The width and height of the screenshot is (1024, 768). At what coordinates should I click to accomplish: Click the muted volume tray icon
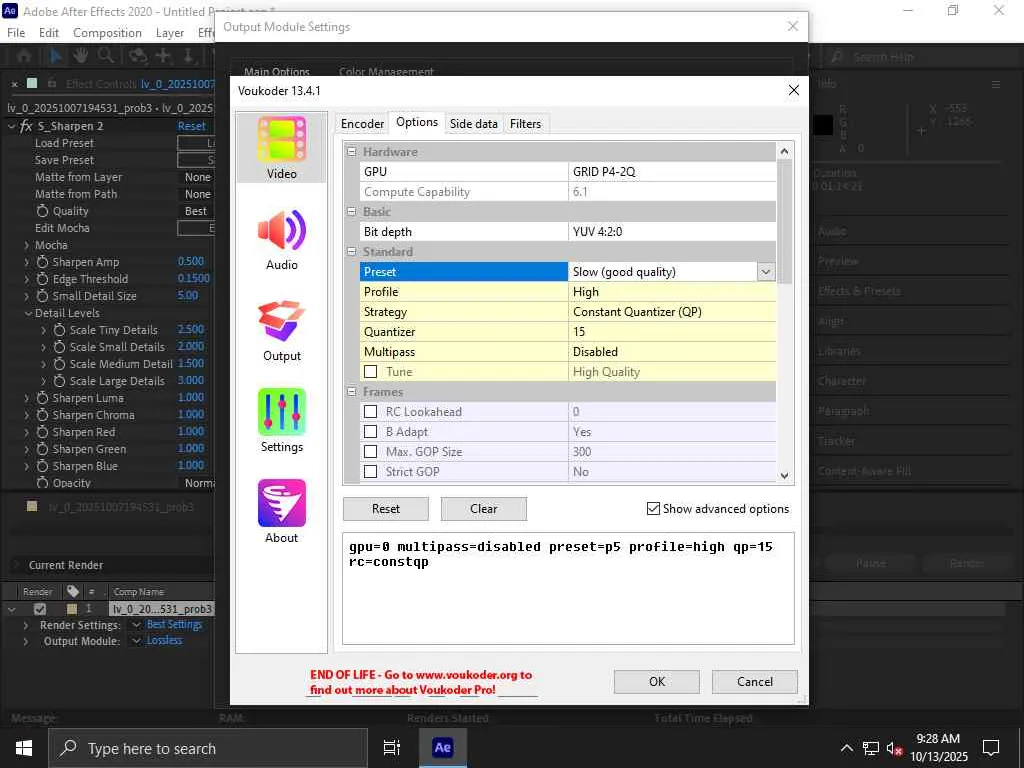click(x=894, y=748)
